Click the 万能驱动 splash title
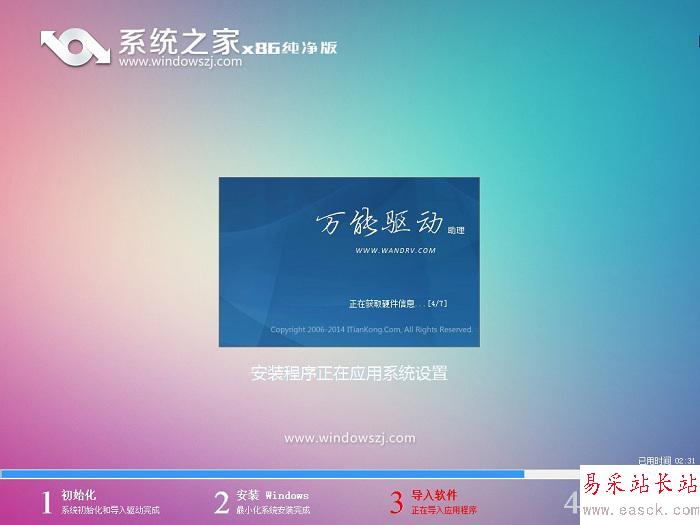This screenshot has height=525, width=700. pyautogui.click(x=380, y=221)
